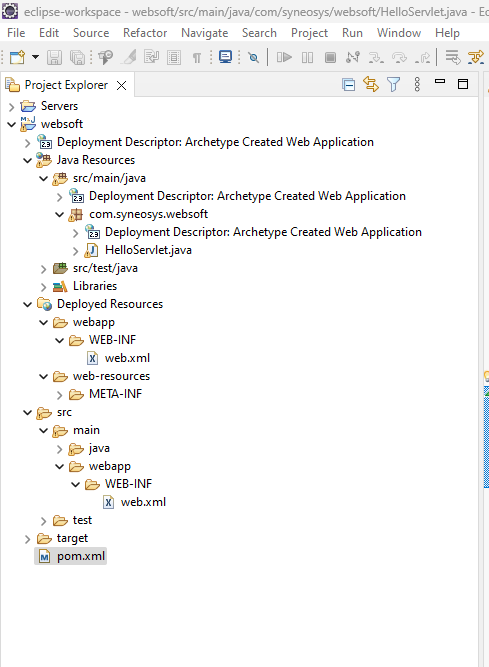
Task: Click the Step Over toolbar icon
Action: [399, 57]
